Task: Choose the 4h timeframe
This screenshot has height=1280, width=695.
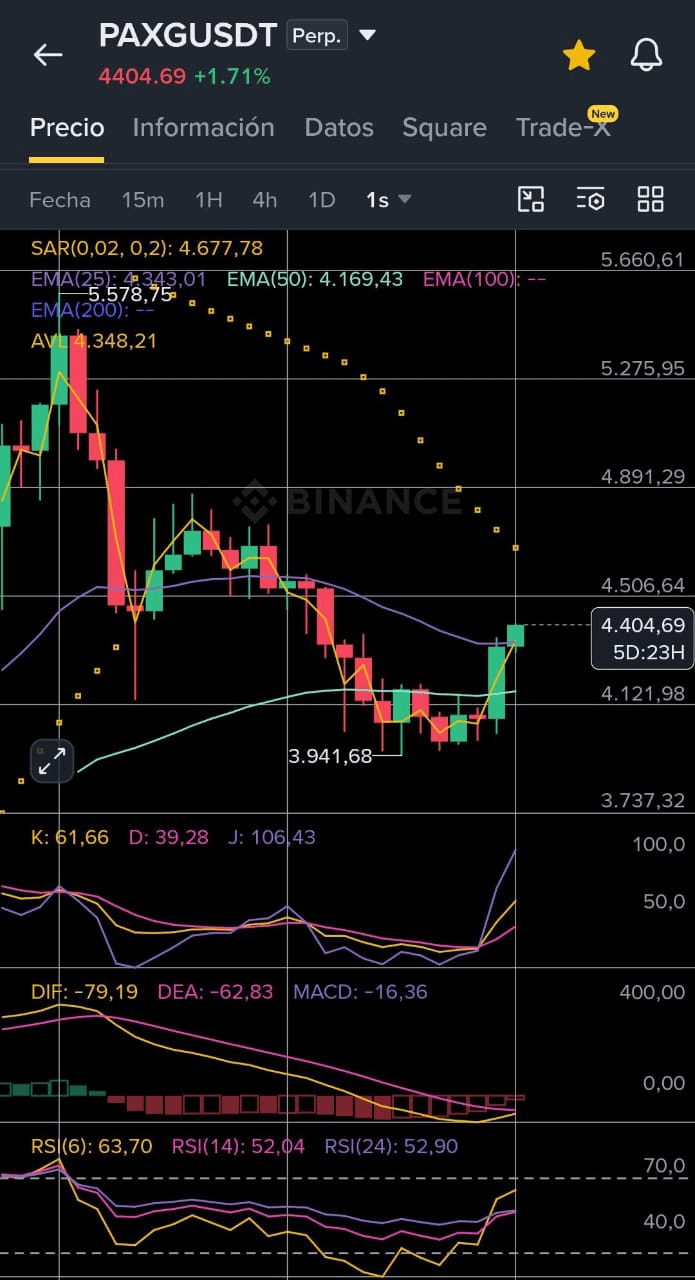Action: click(265, 200)
